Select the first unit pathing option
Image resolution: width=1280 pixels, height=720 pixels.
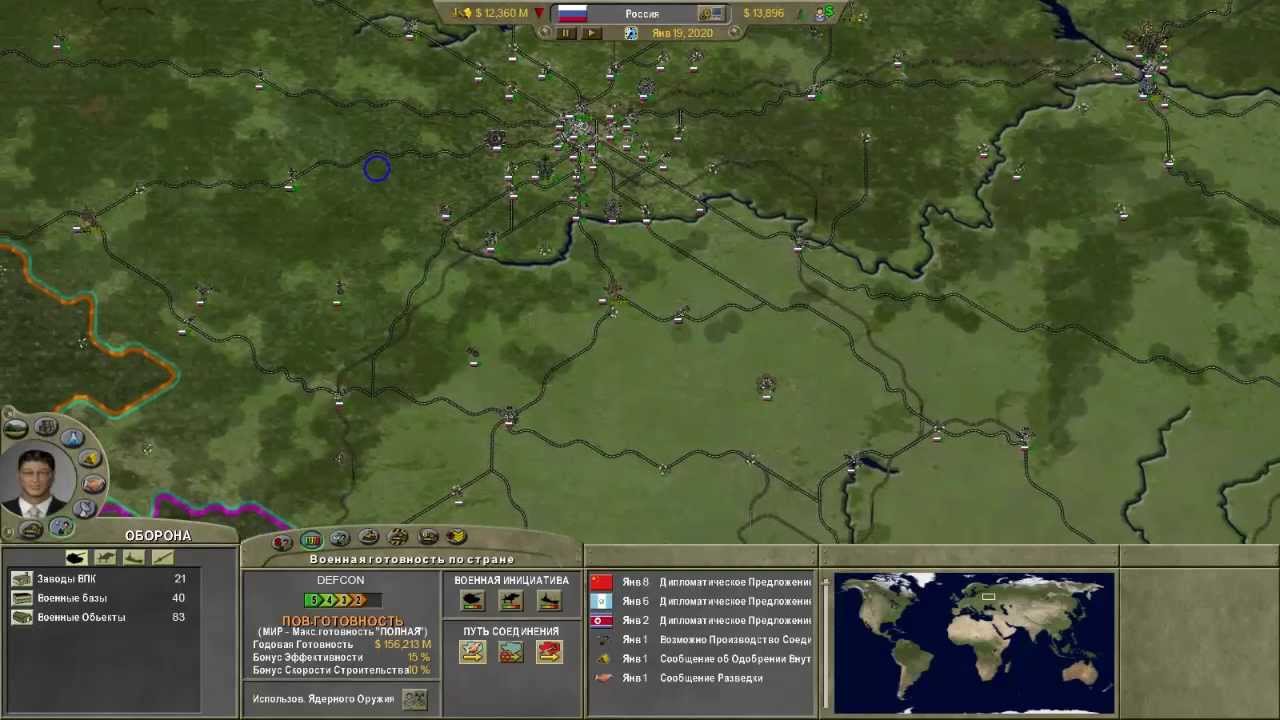[473, 652]
